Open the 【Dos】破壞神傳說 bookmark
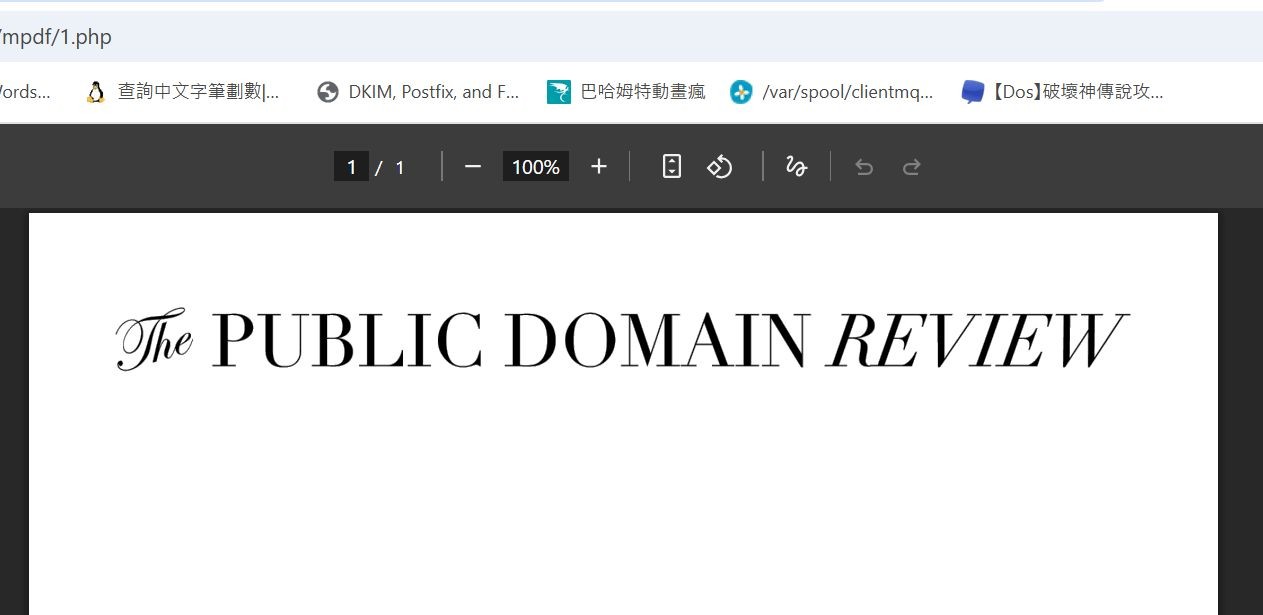Image resolution: width=1263 pixels, height=615 pixels. pos(1063,92)
